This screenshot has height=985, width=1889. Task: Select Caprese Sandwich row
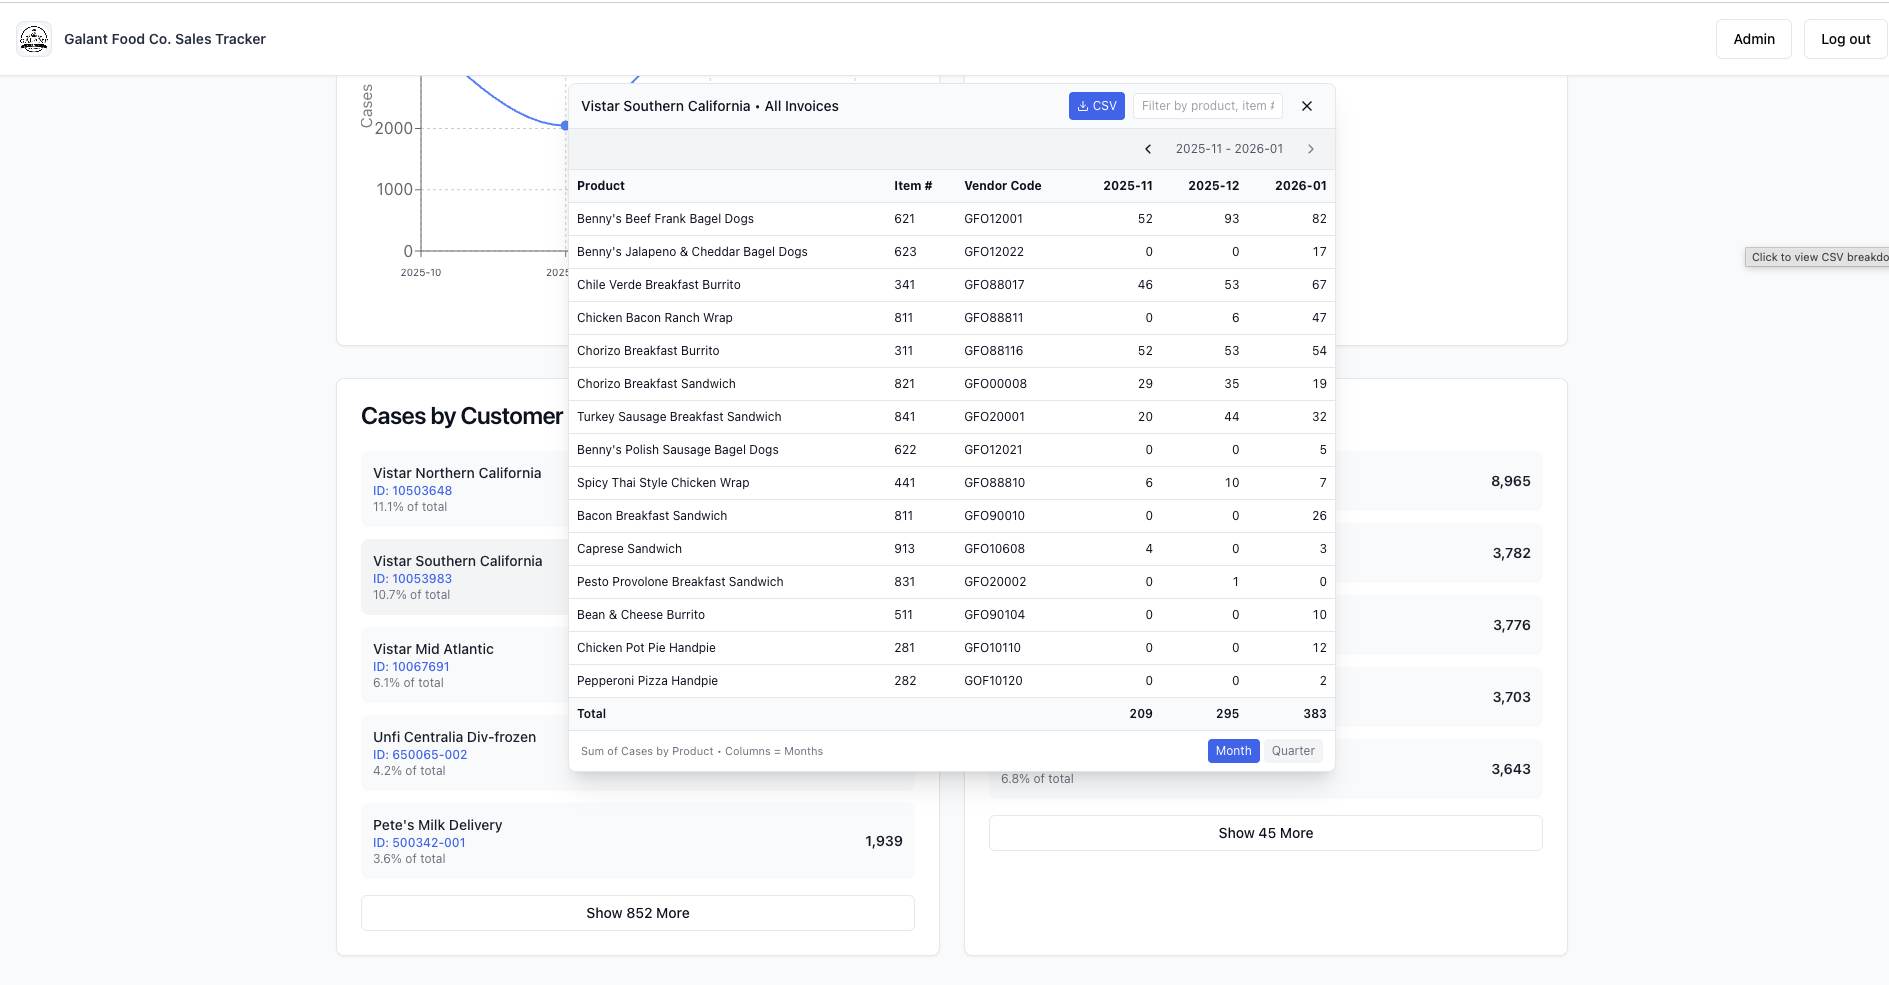(952, 549)
